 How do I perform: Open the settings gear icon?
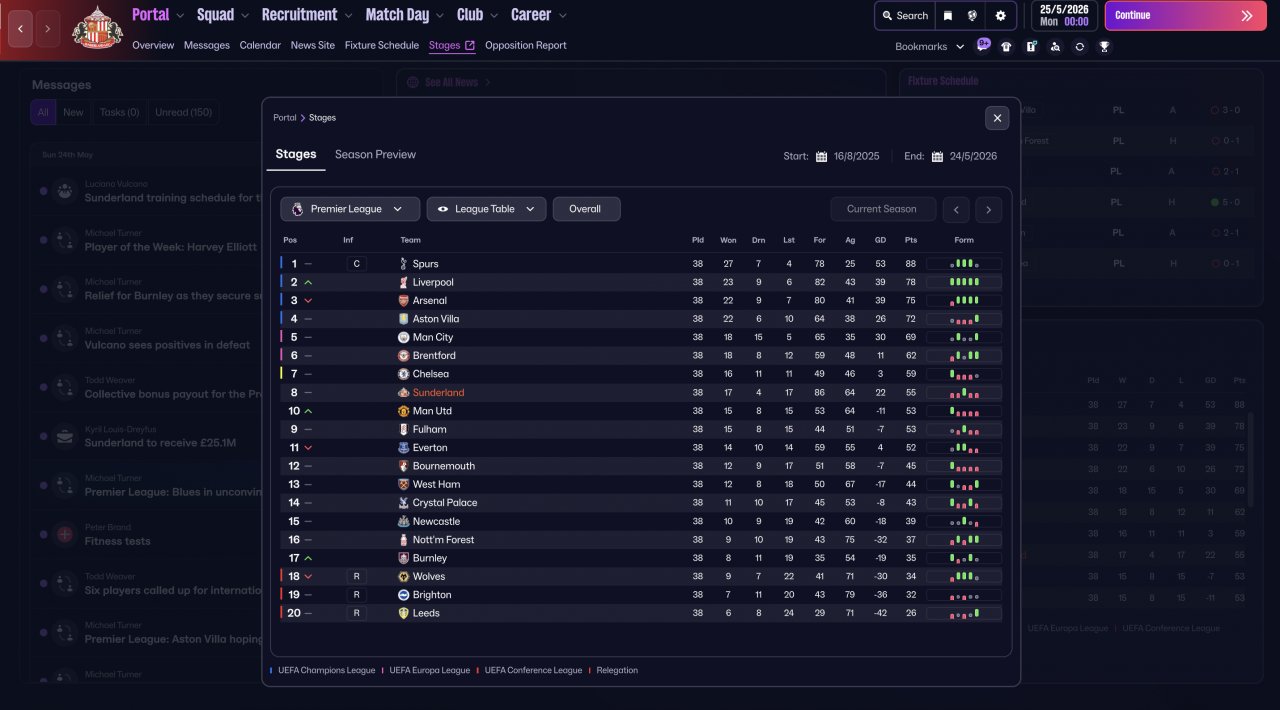[1000, 16]
